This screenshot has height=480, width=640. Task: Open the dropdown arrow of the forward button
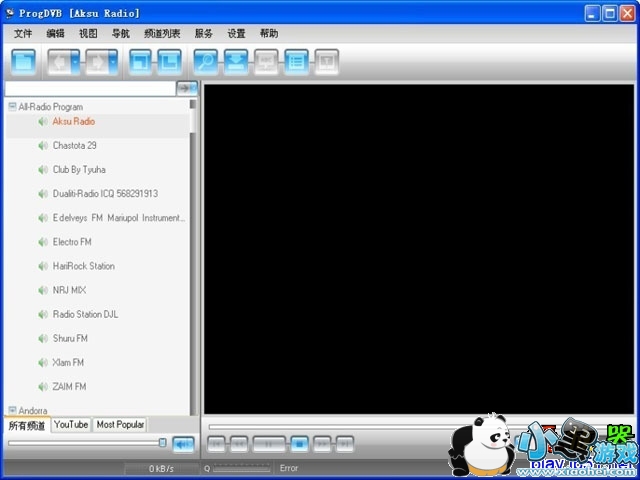click(114, 62)
